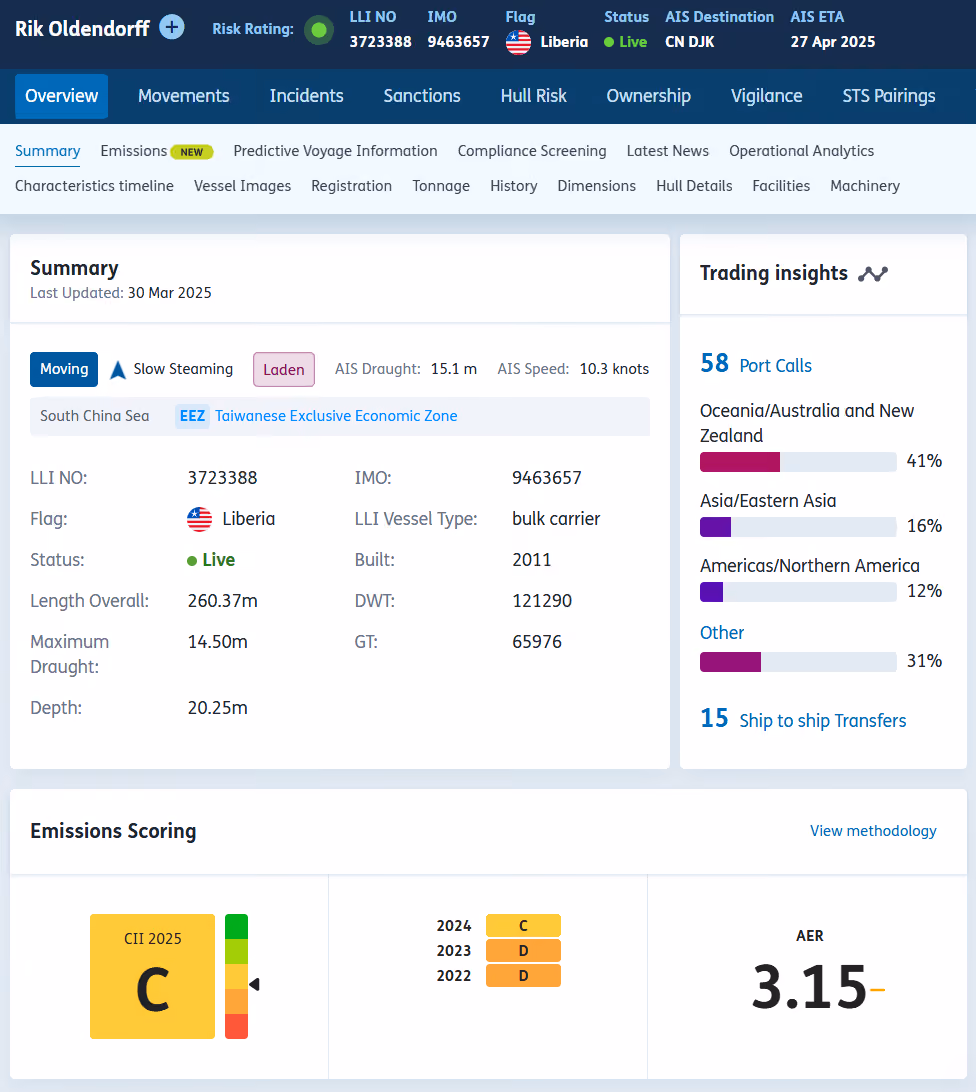Open Operational Analytics section
Screen dimensions: 976x1092
(801, 151)
